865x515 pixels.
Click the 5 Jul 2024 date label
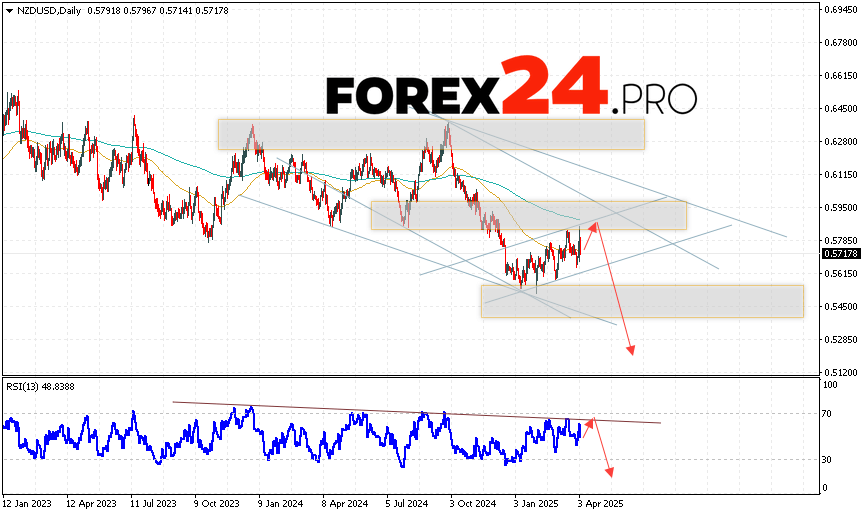point(409,506)
